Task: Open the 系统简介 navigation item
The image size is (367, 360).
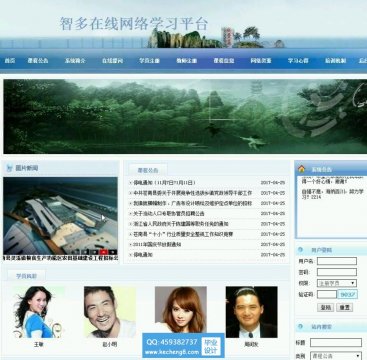Action: [75, 61]
